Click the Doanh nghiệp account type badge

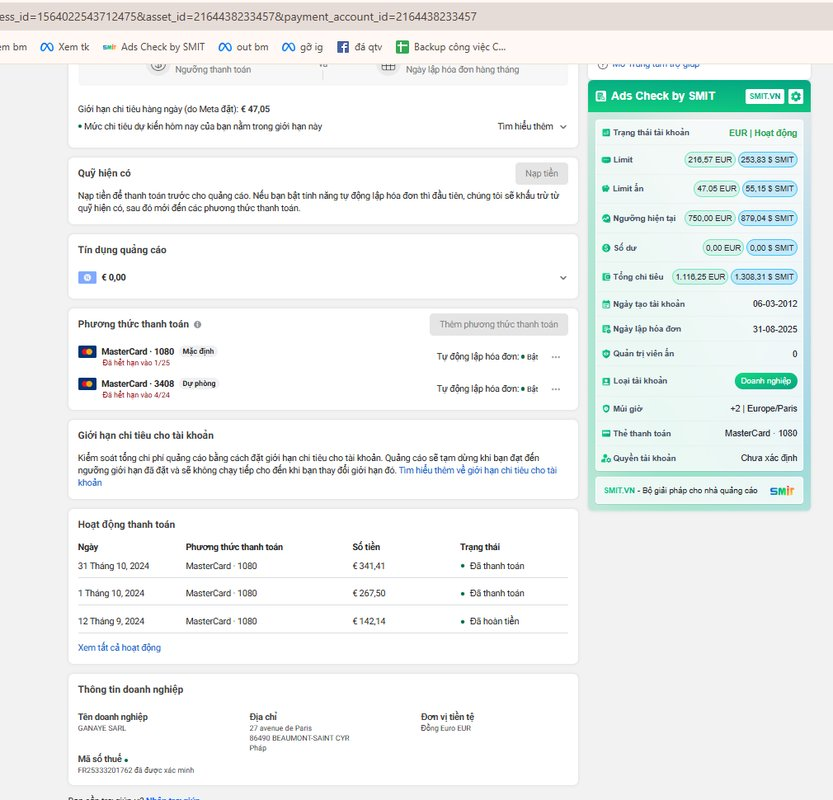pyautogui.click(x=766, y=381)
